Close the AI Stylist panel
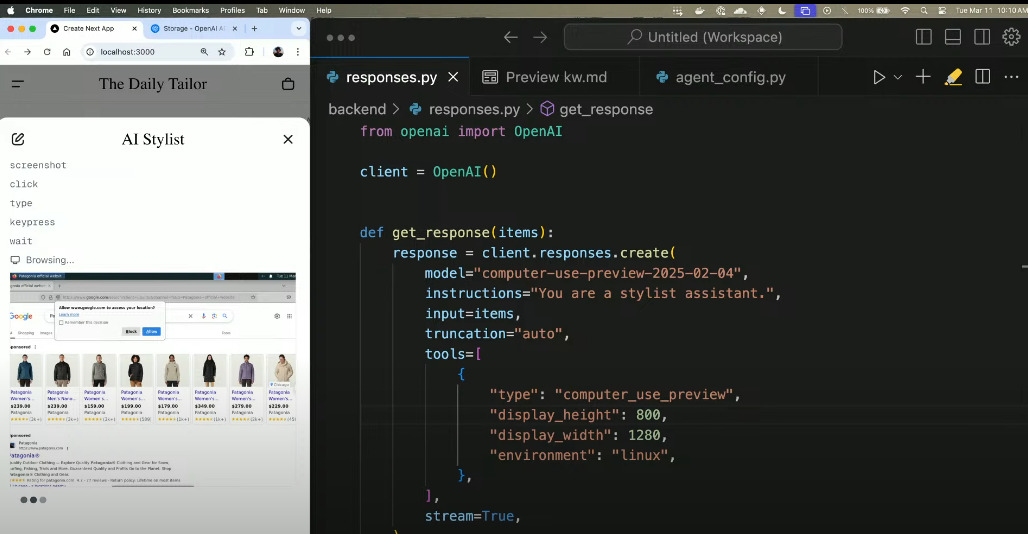Viewport: 1028px width, 534px height. [x=288, y=139]
